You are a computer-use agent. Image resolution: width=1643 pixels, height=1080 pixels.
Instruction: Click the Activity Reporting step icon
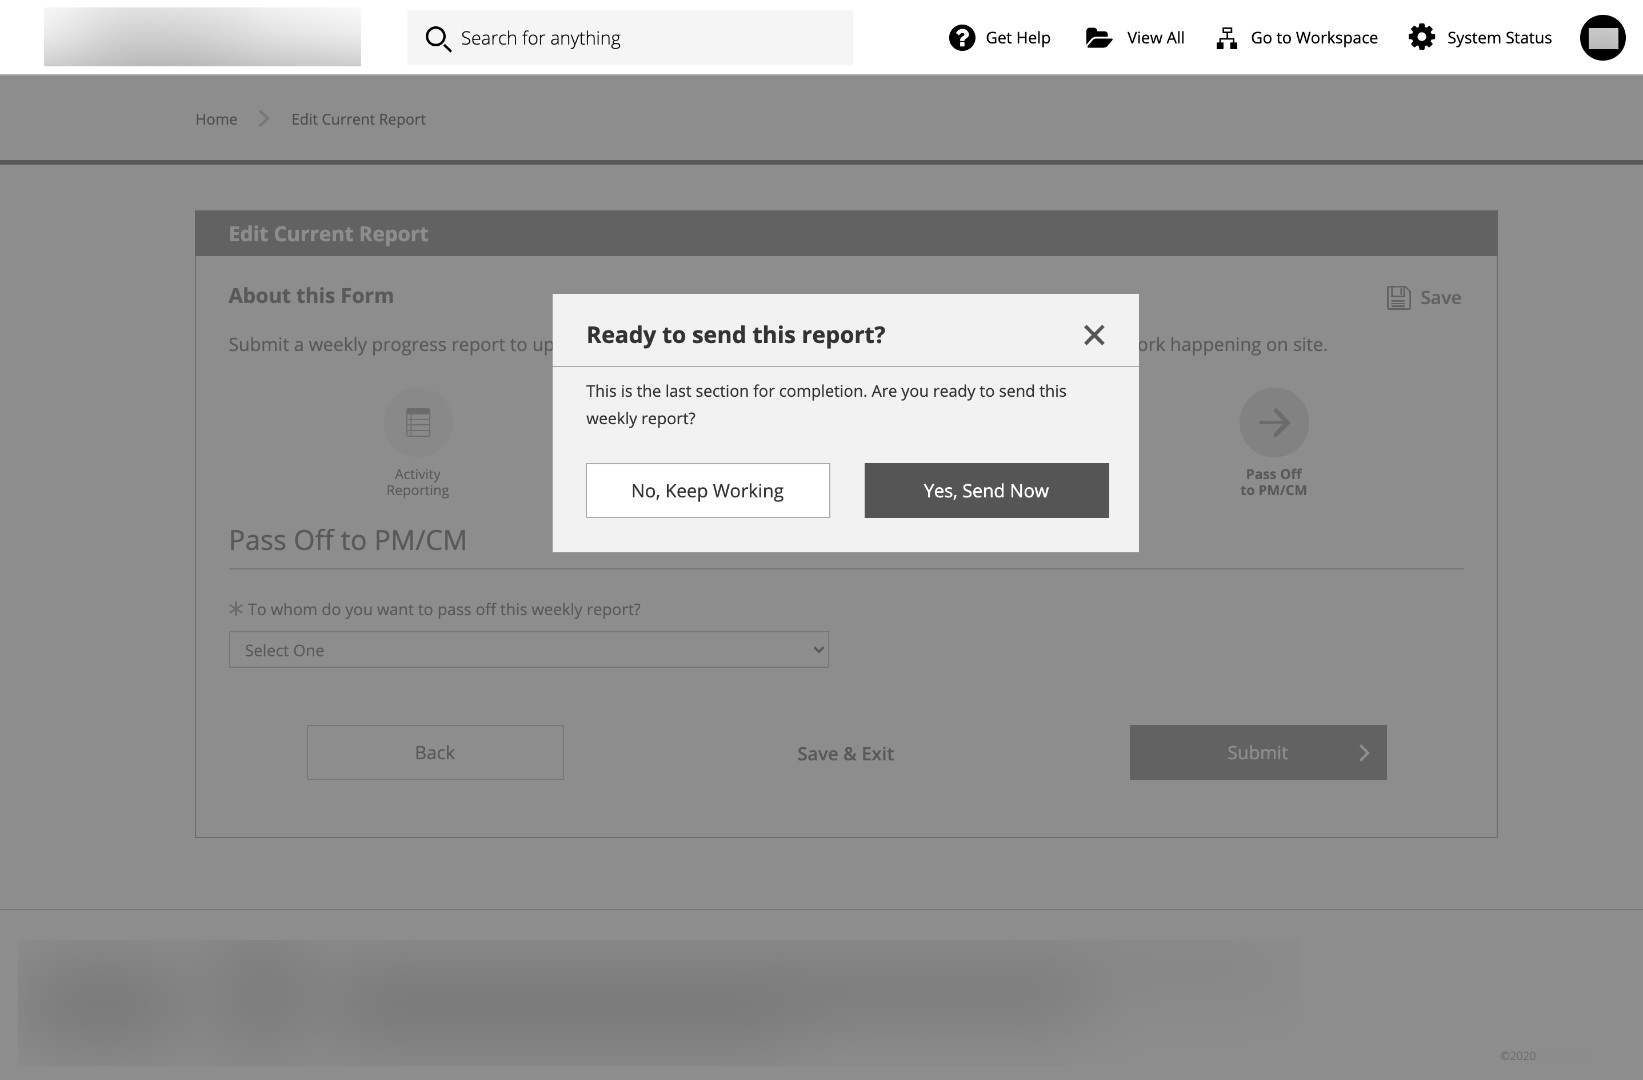point(418,423)
